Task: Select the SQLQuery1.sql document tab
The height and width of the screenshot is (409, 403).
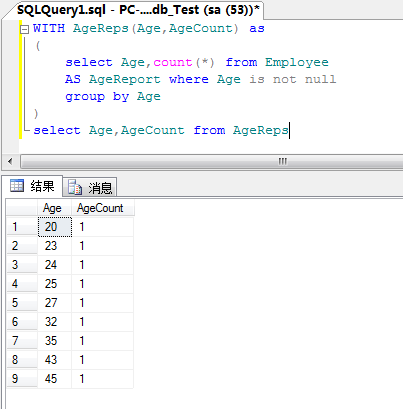Action: (x=138, y=10)
